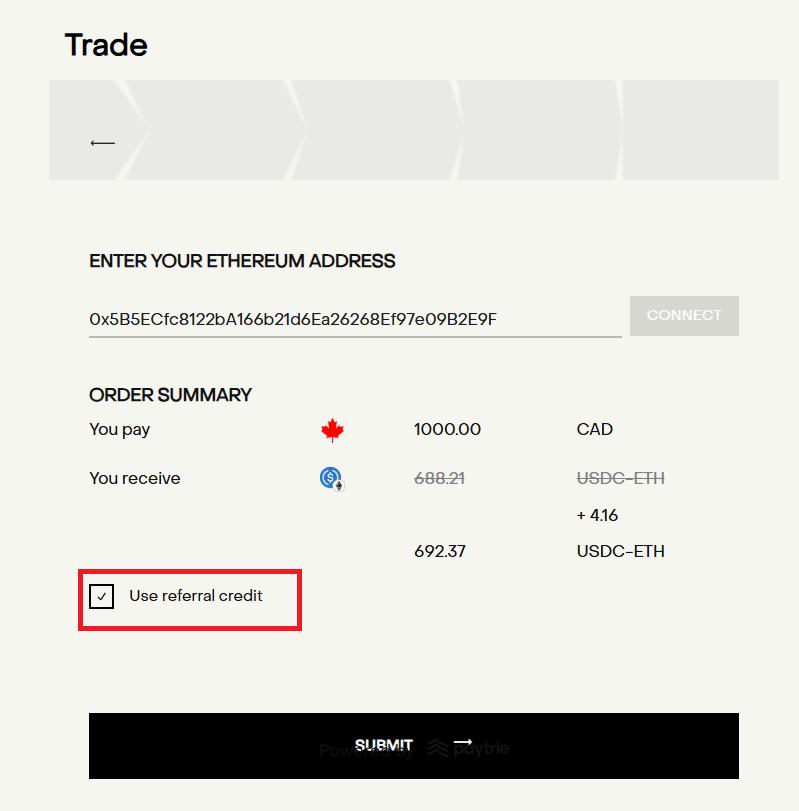
Task: Click the 1000.00 pay amount
Action: [x=447, y=430]
